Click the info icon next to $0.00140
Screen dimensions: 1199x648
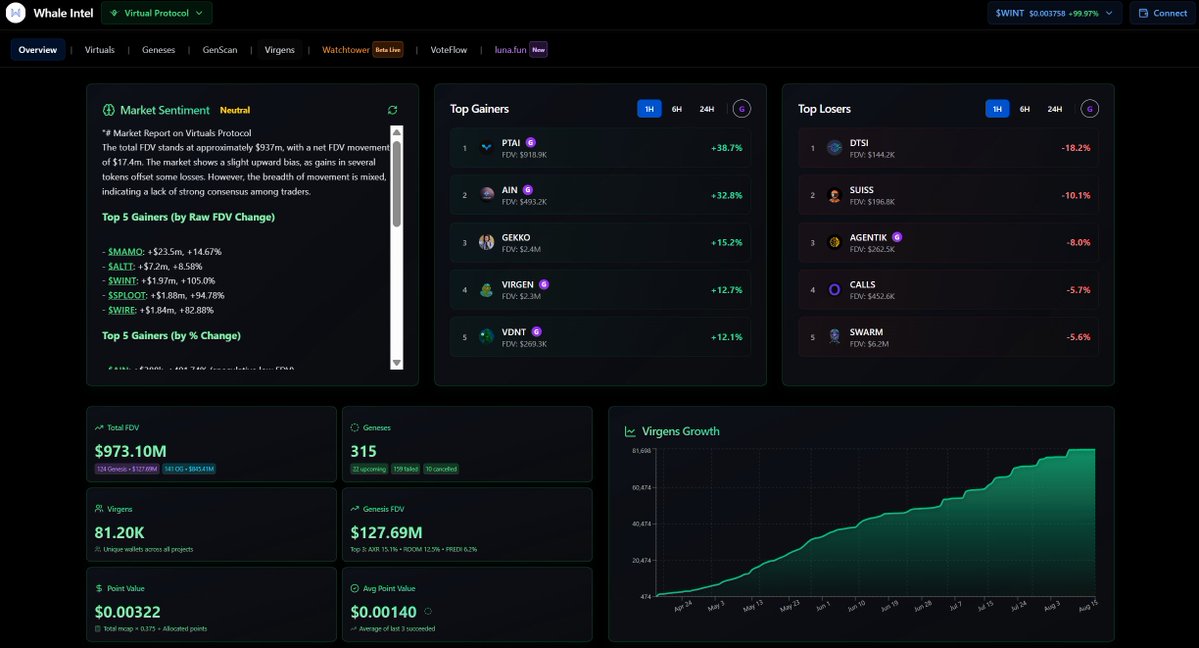[x=428, y=611]
